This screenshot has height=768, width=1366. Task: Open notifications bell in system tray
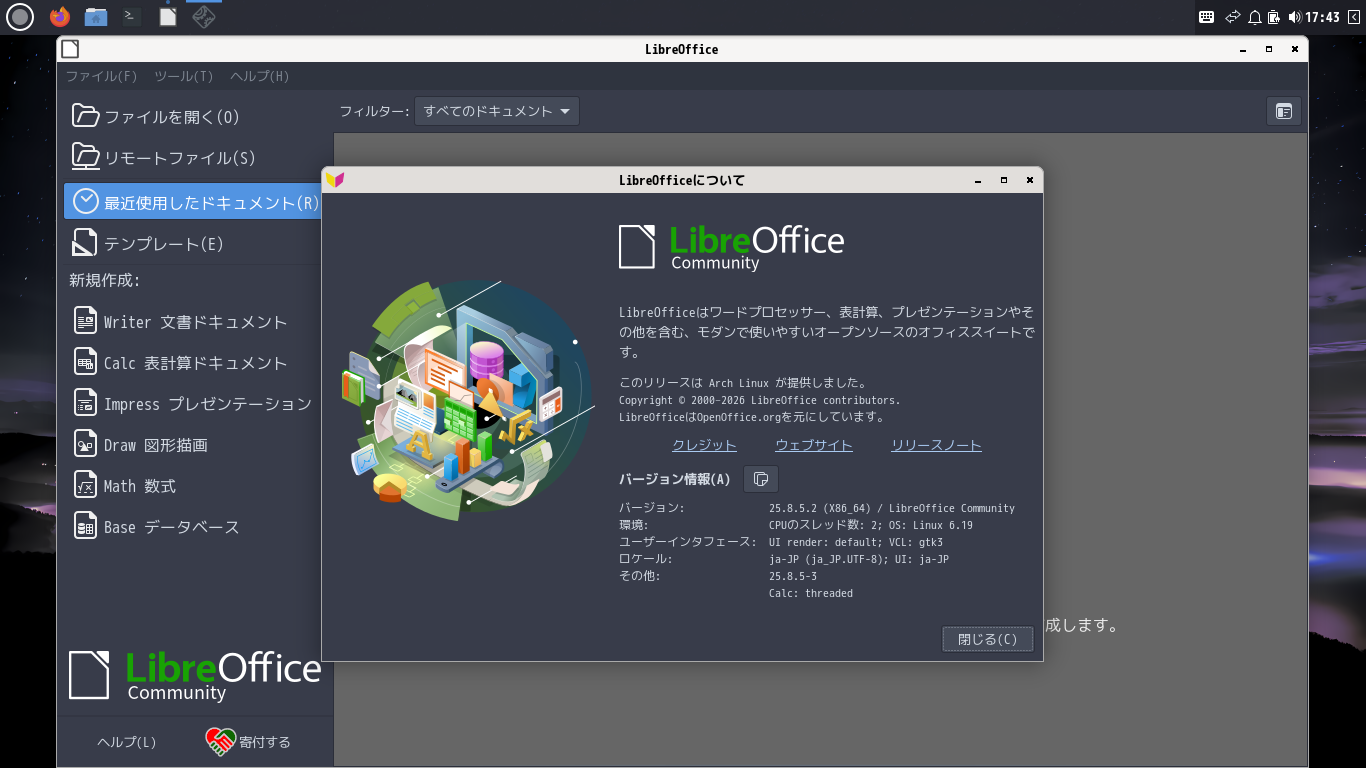[1255, 17]
